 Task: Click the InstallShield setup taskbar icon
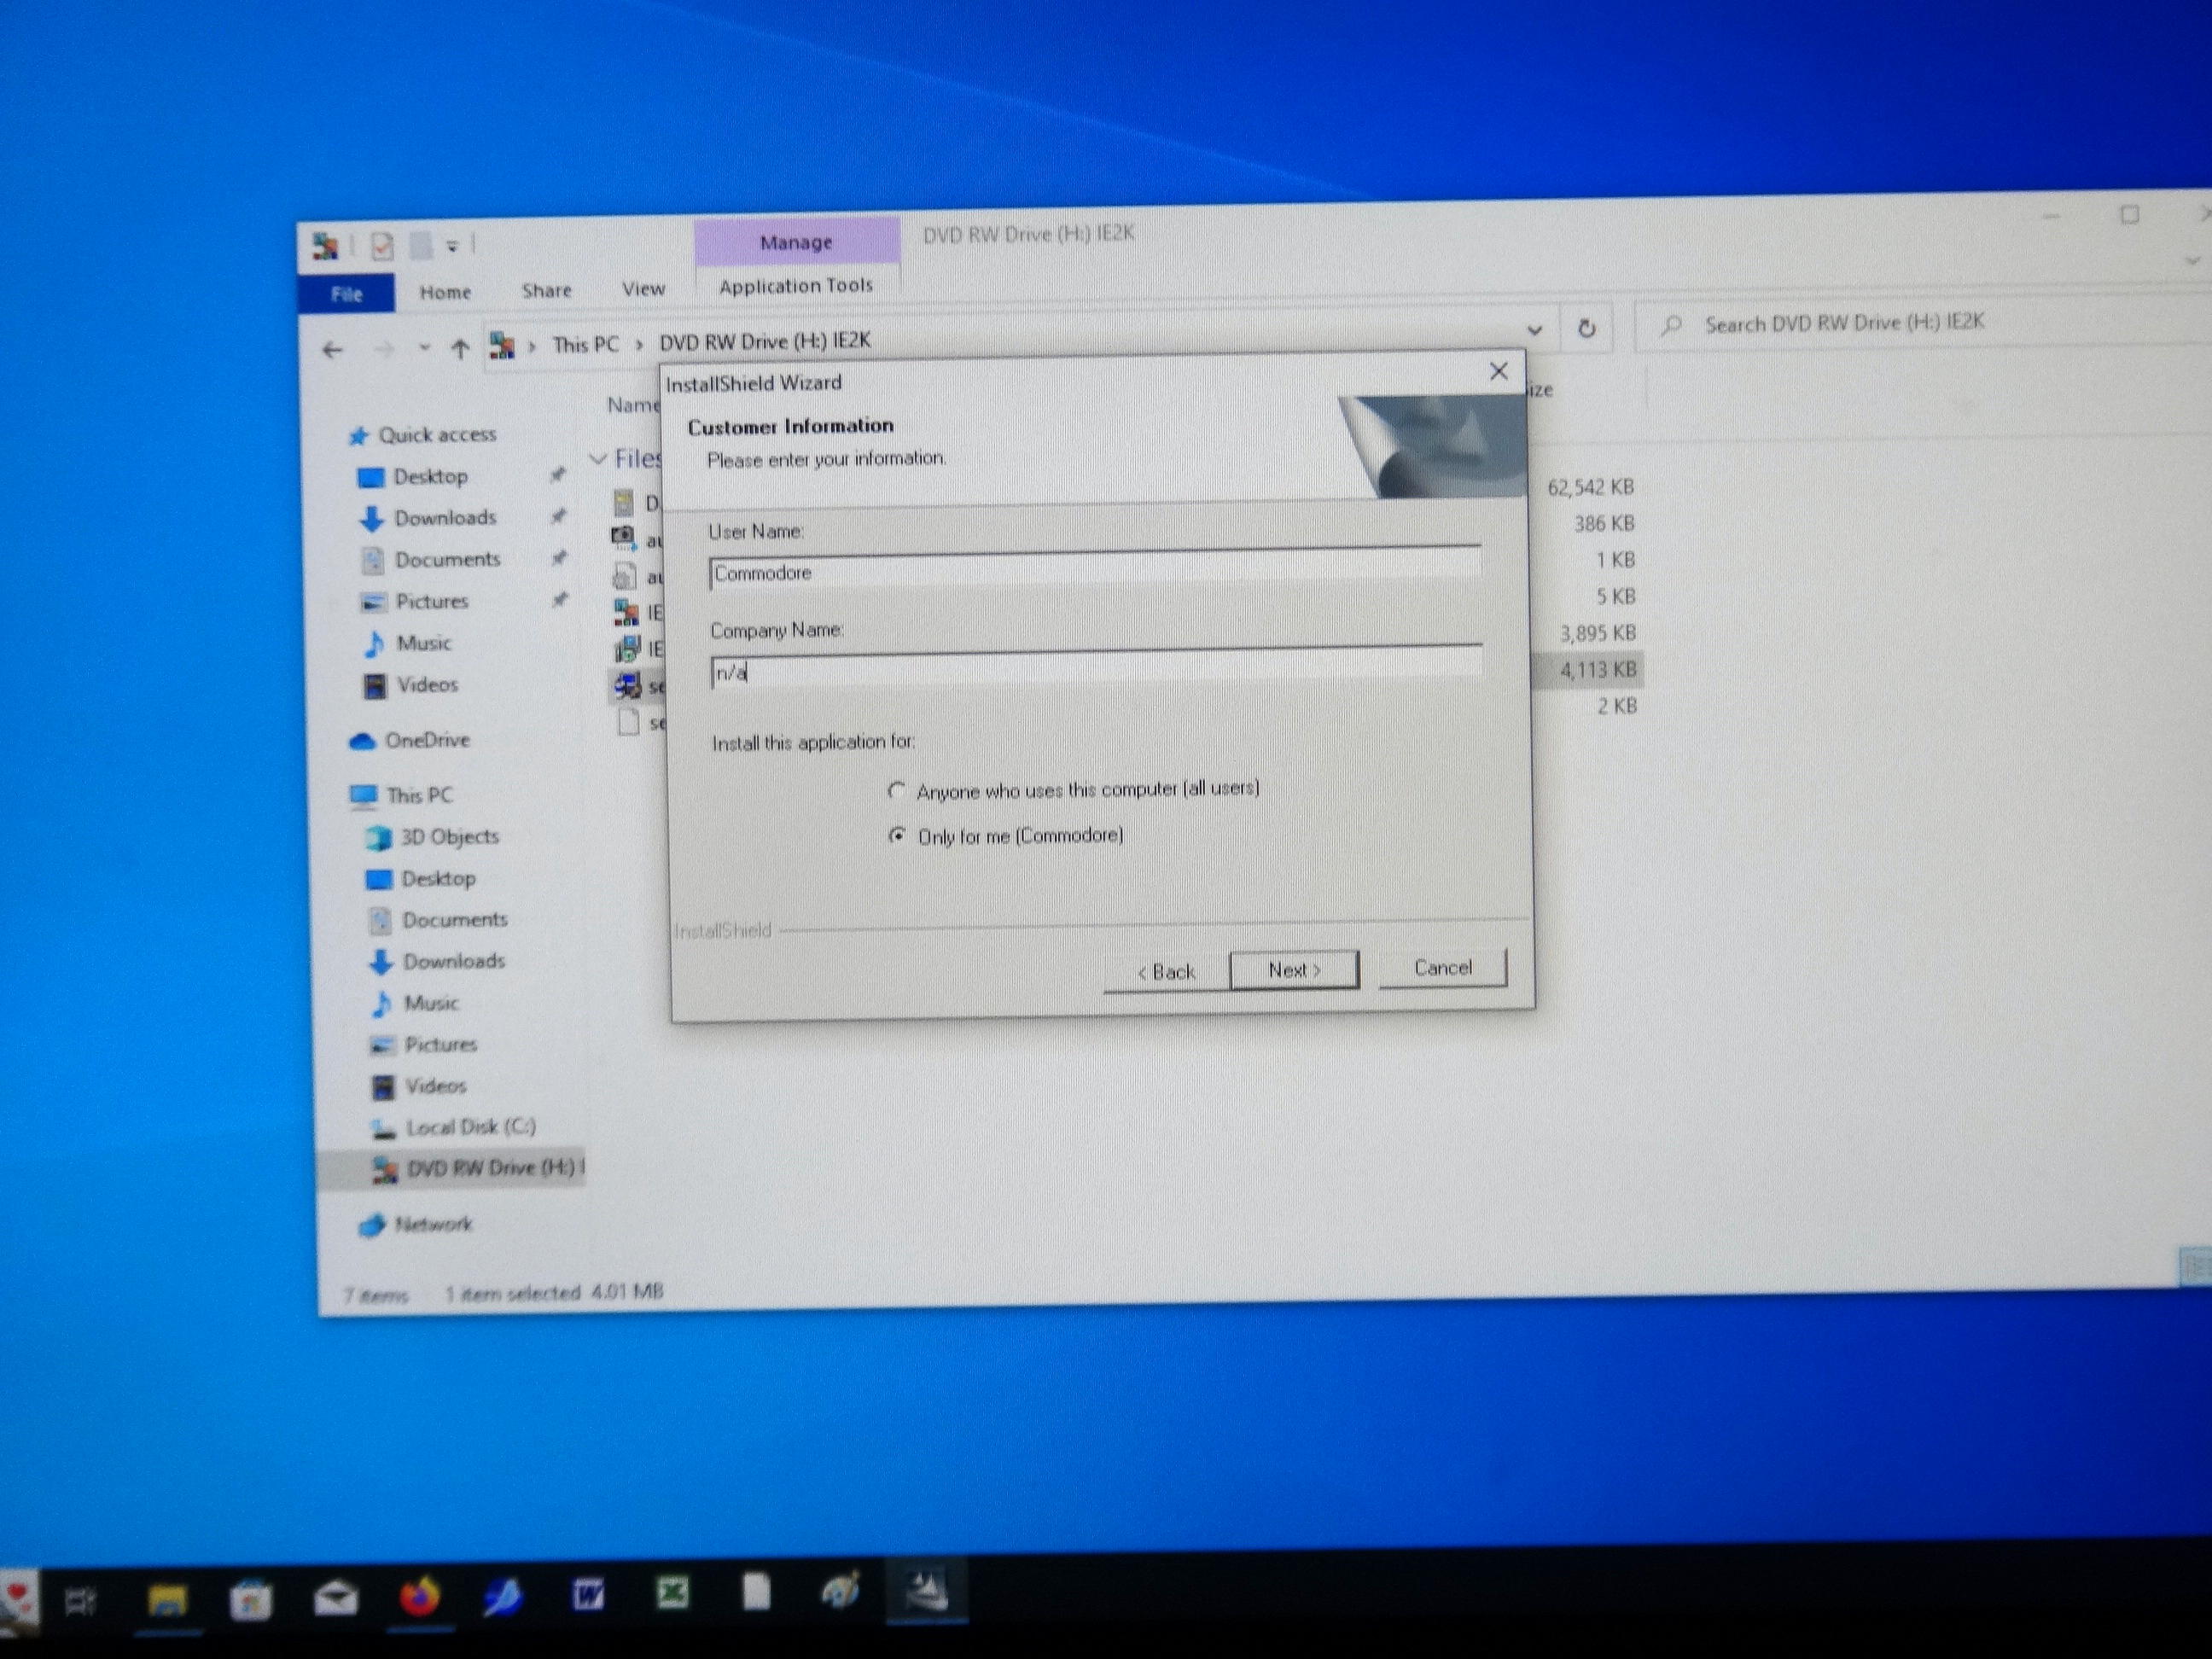[x=926, y=1590]
